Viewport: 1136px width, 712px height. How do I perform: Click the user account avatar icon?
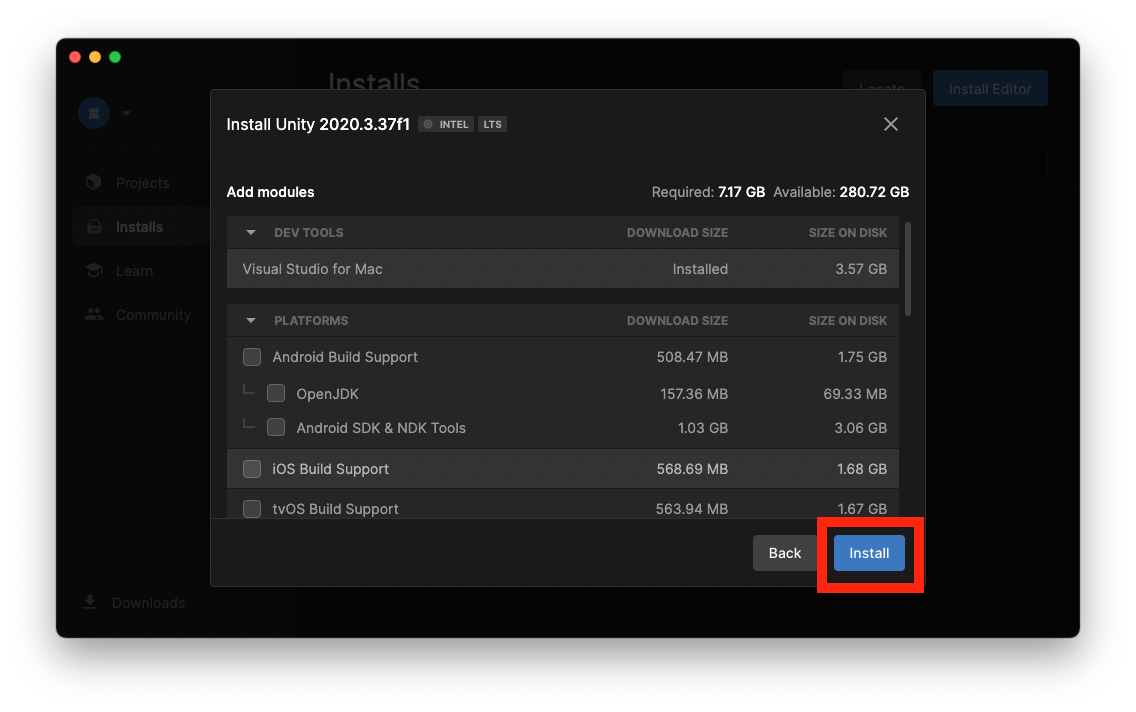tap(94, 113)
